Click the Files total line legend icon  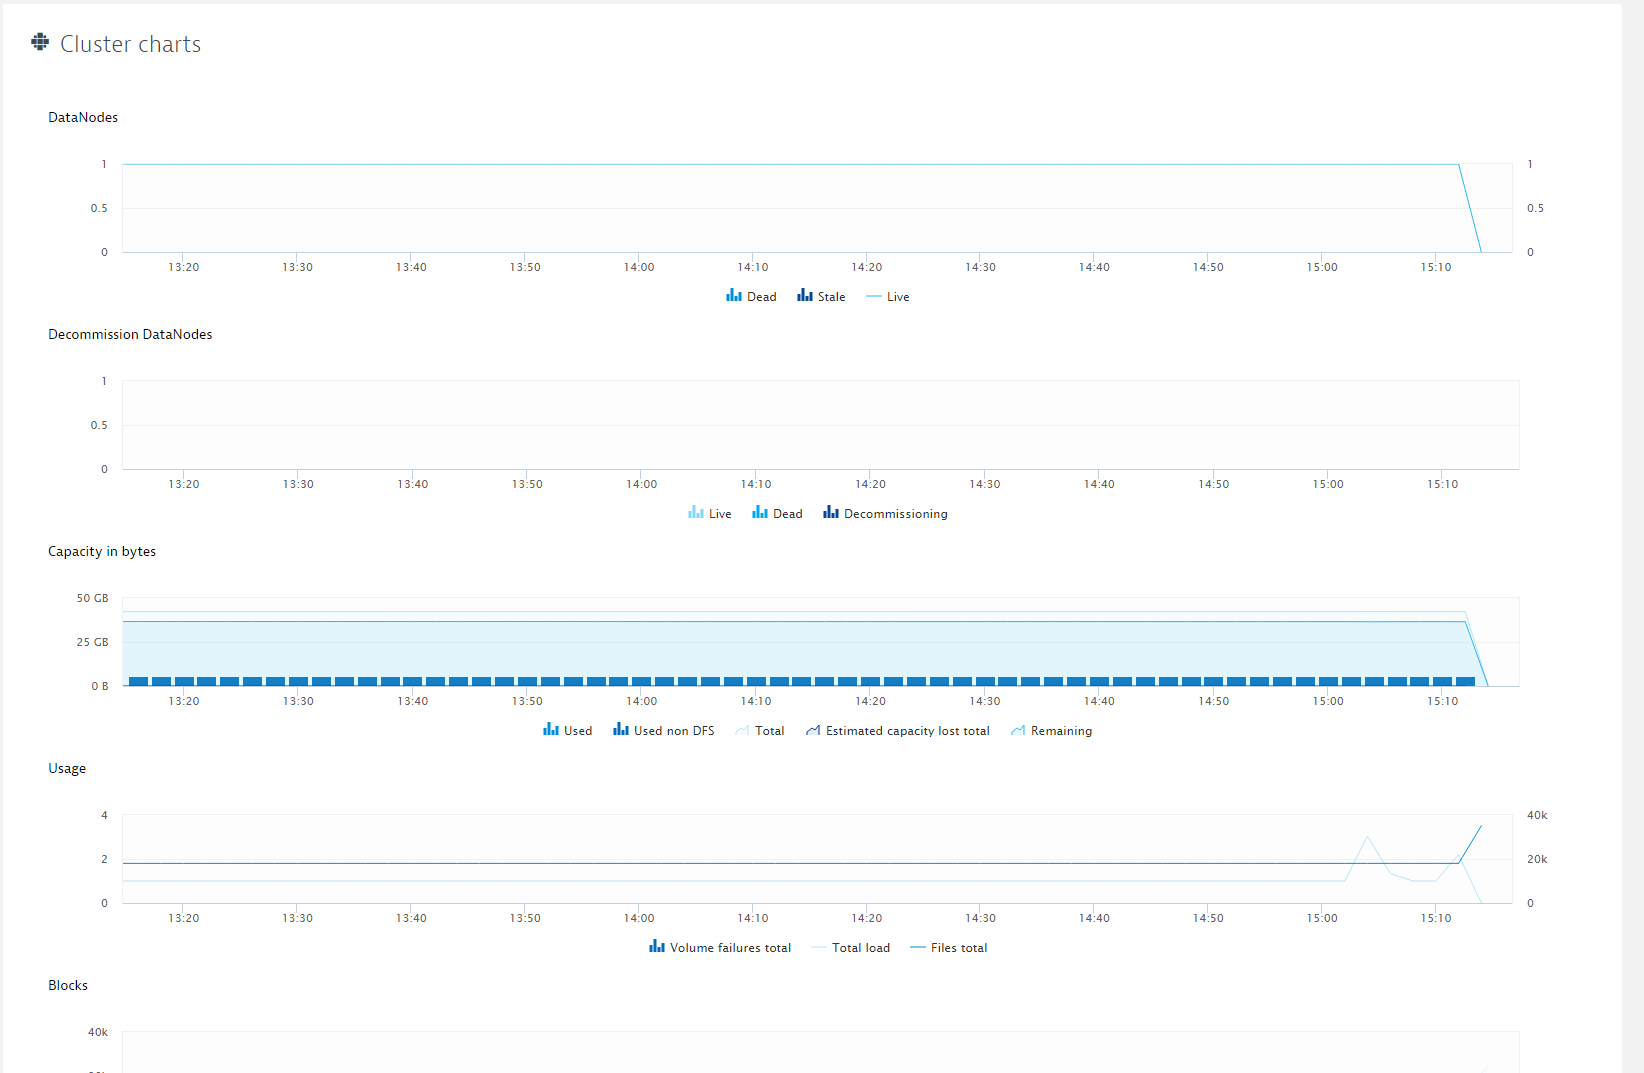click(x=918, y=948)
